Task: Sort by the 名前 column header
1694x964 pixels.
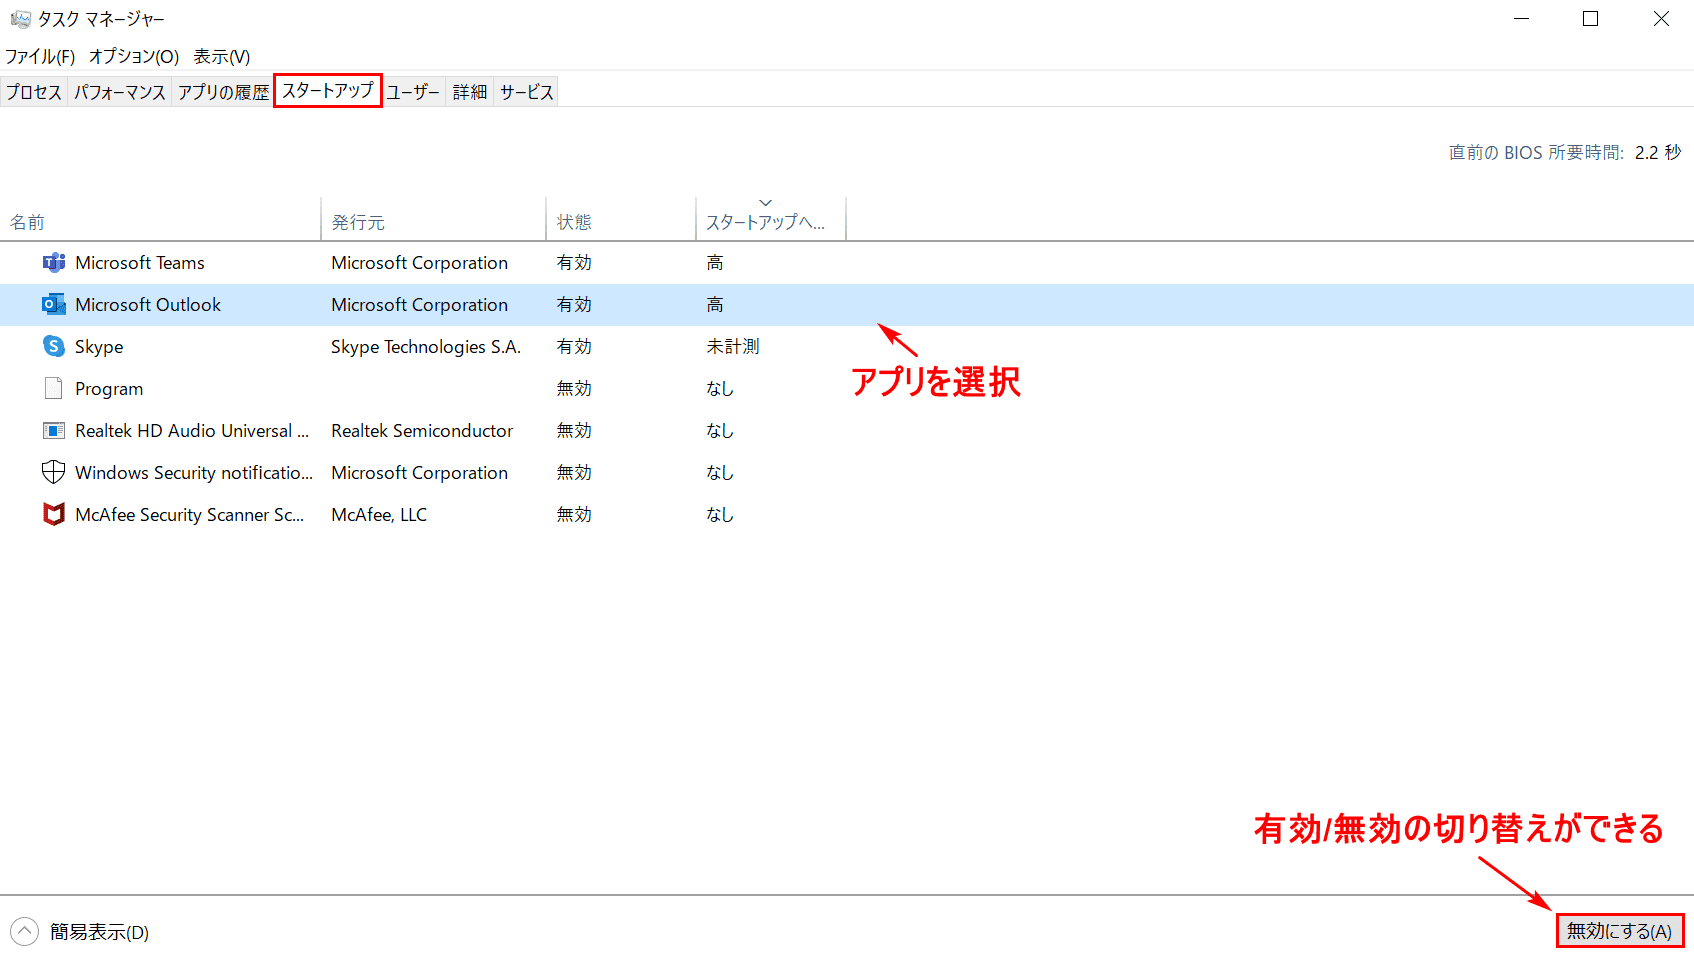Action: 160,222
